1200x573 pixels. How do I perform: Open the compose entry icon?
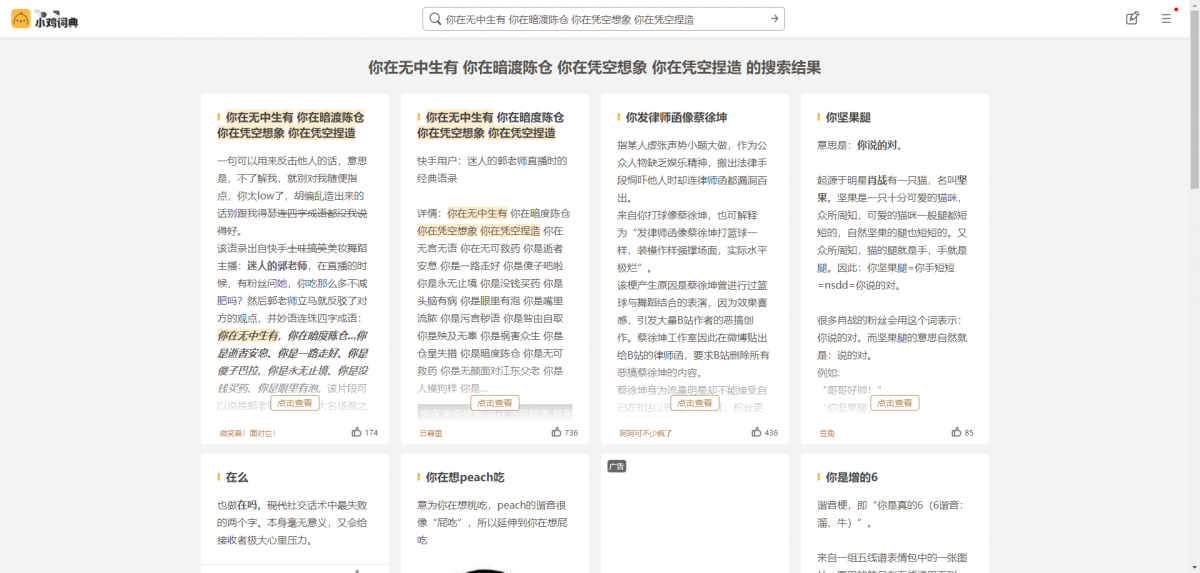(1132, 18)
